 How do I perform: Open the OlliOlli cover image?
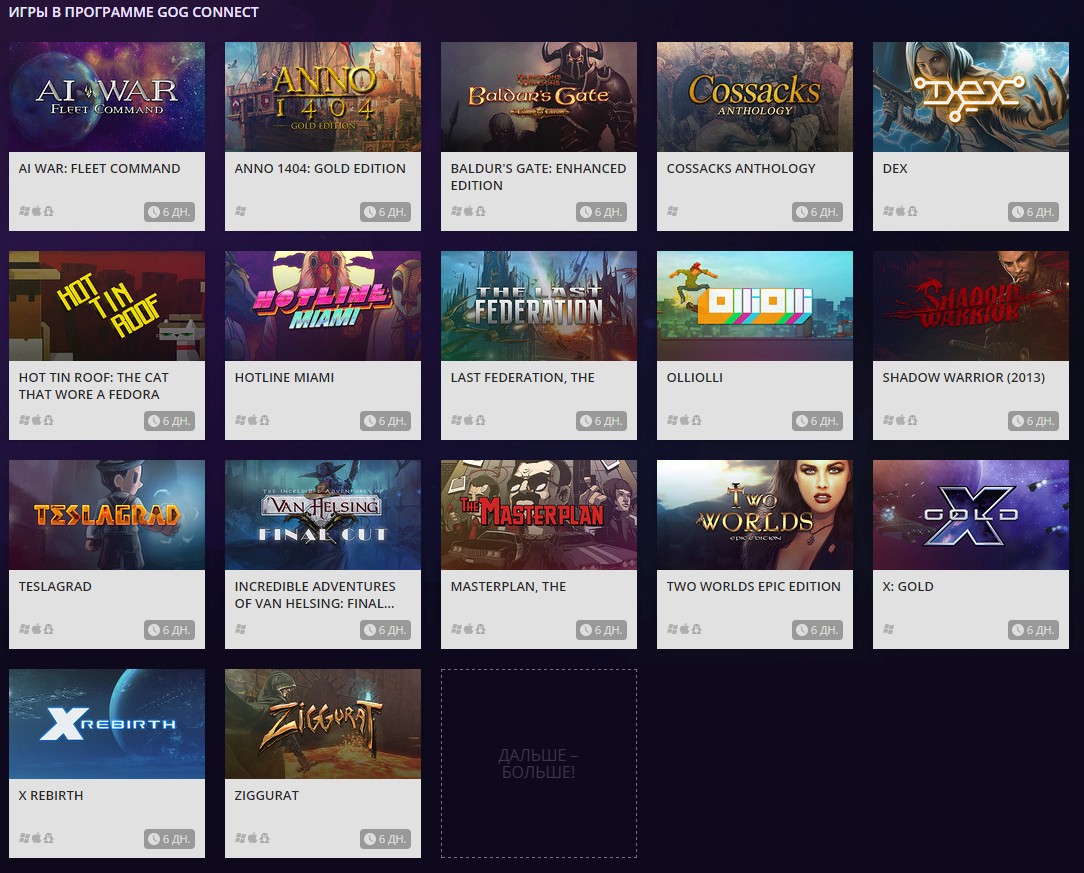pos(755,306)
